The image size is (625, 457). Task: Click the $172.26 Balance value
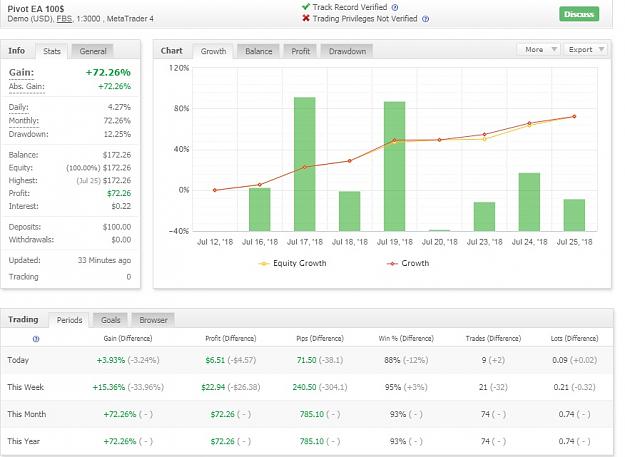coord(117,155)
